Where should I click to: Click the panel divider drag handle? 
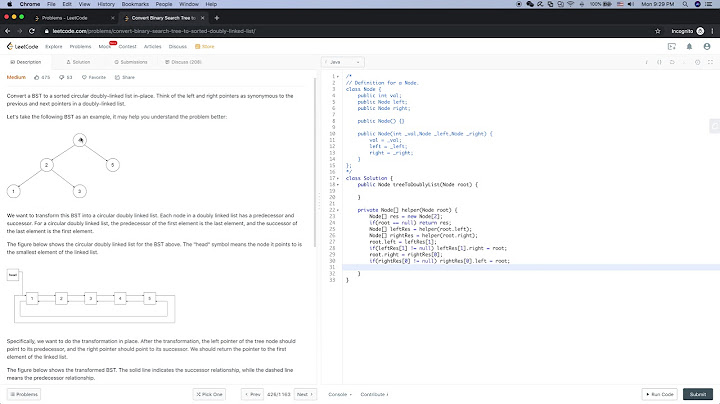319,201
